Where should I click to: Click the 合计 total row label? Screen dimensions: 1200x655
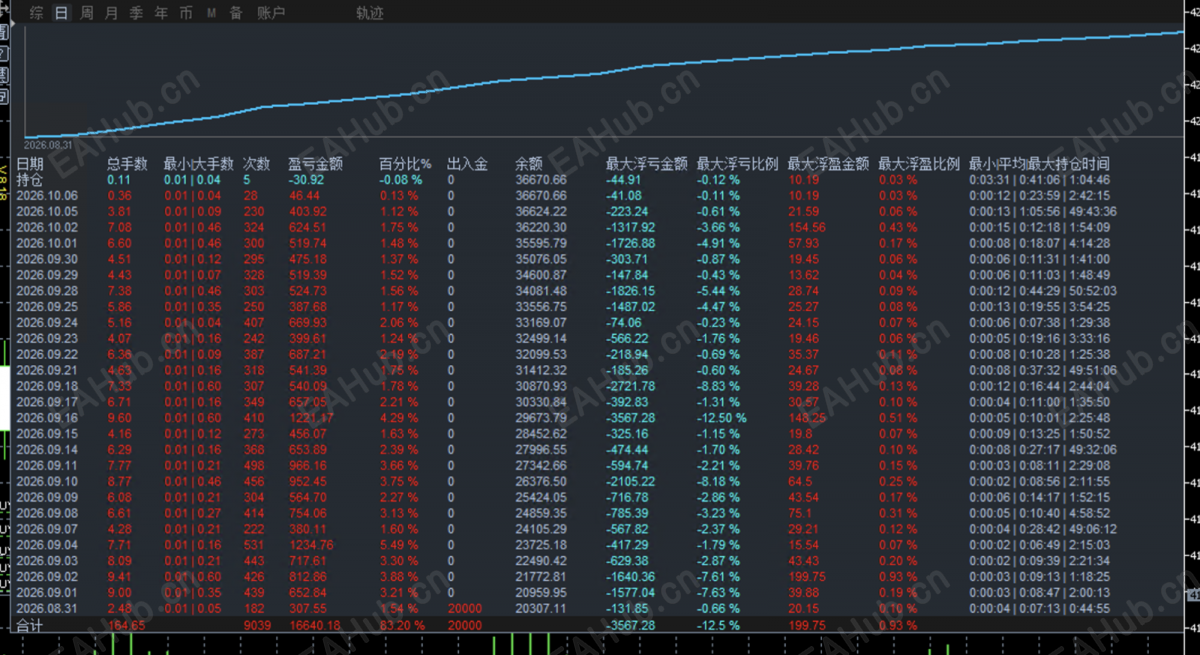(30, 626)
